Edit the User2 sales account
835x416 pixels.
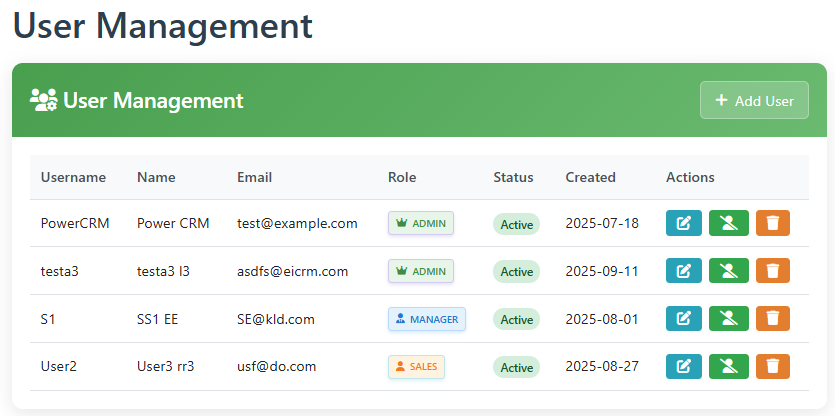(x=684, y=367)
